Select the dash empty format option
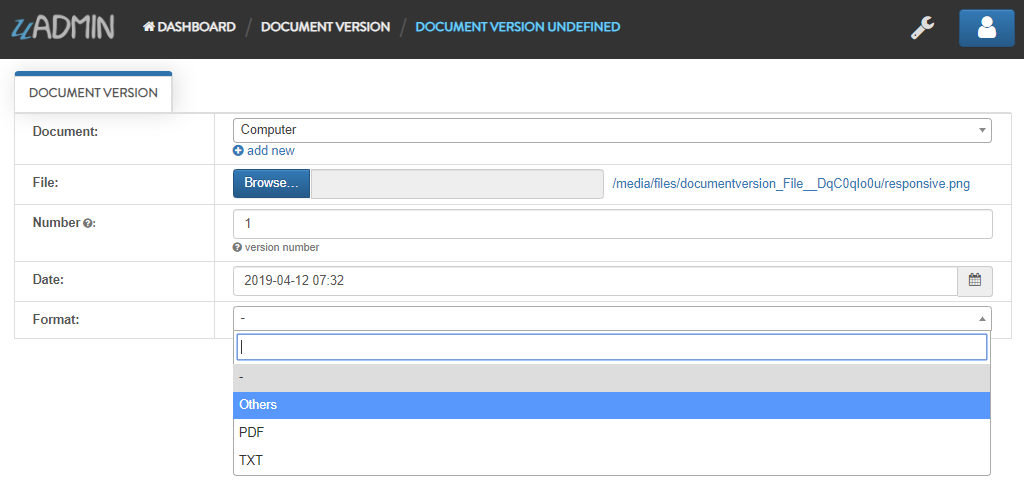 pos(612,378)
